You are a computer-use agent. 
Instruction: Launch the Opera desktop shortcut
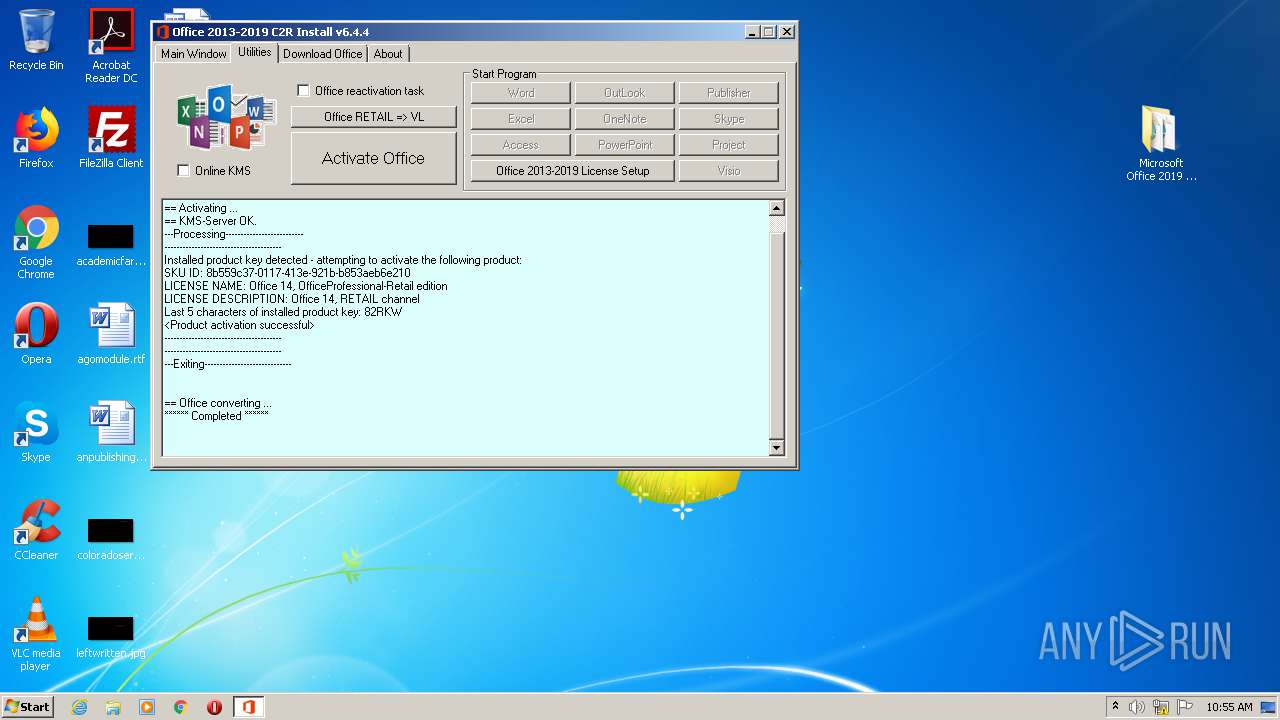tap(36, 334)
